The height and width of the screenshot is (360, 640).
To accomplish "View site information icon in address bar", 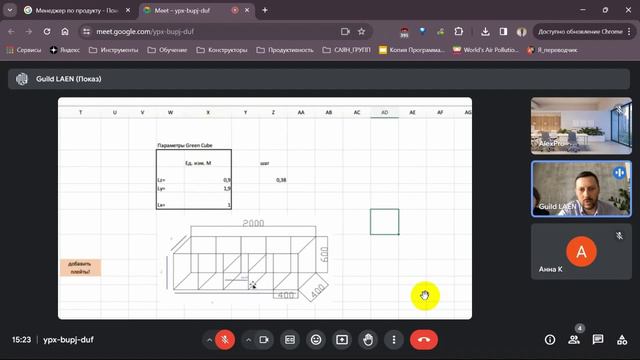I will (x=87, y=31).
